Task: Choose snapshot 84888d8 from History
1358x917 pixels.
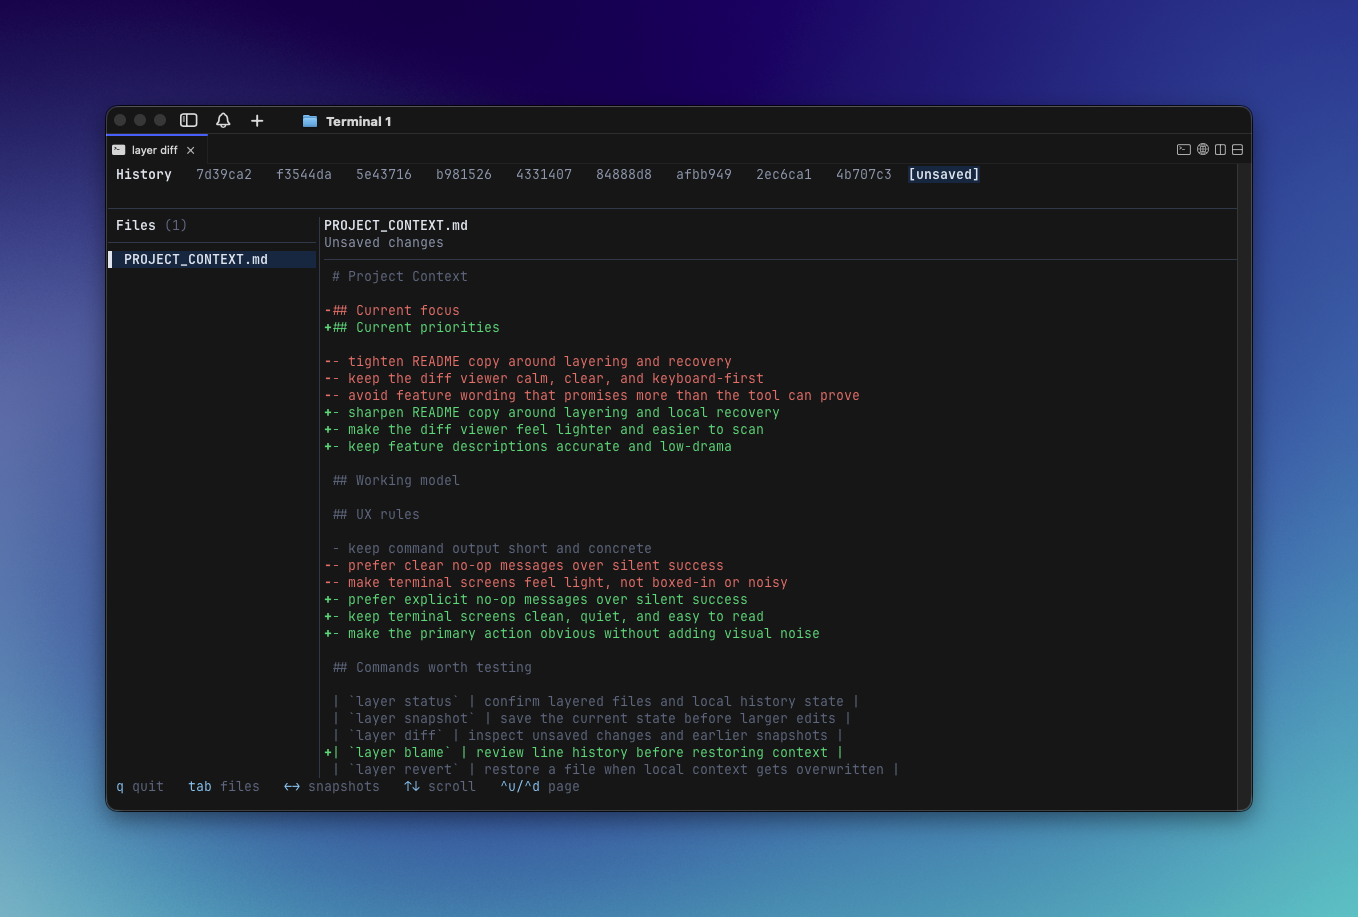Action: coord(624,174)
